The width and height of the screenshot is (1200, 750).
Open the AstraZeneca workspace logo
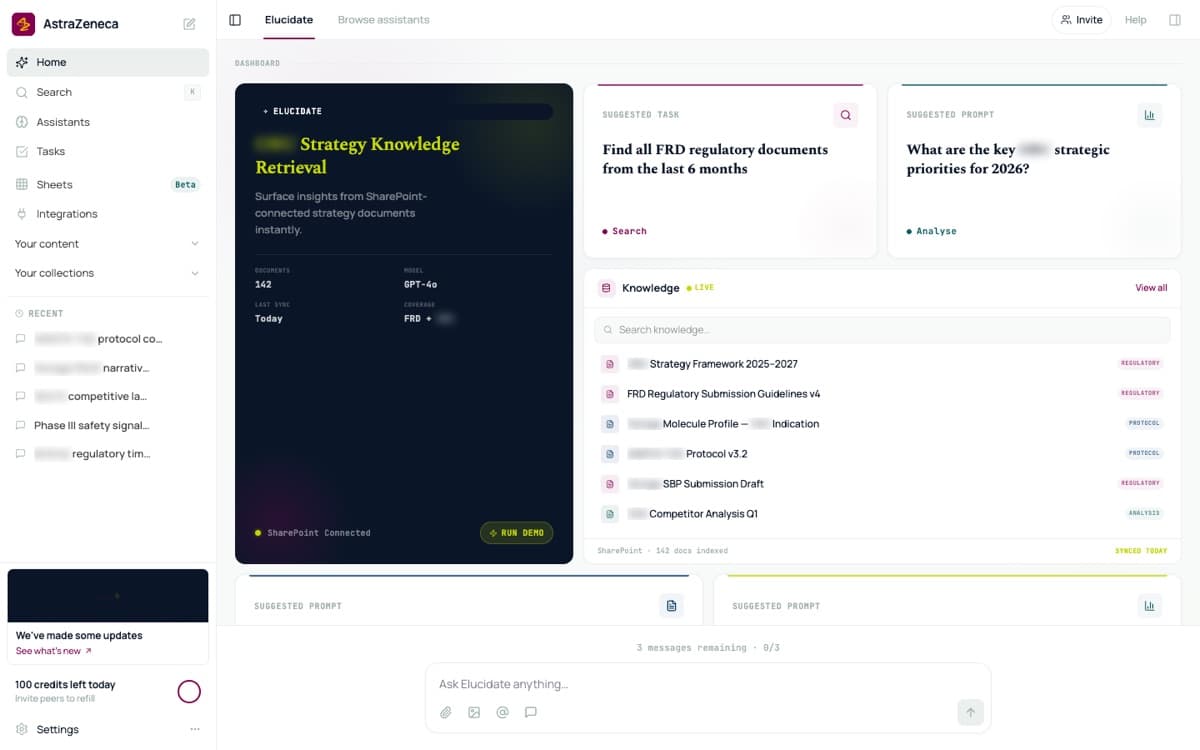23,23
